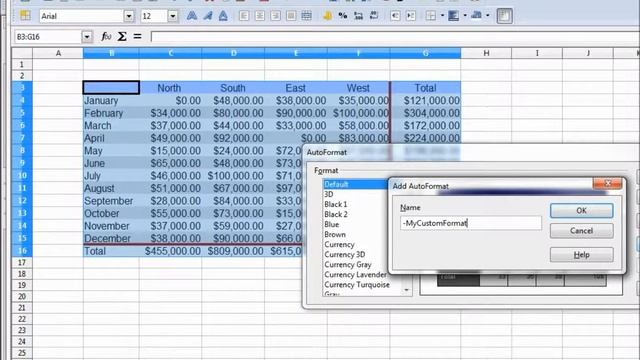Expand the background color palette arrow
The width and height of the screenshot is (640, 360).
click(x=465, y=16)
